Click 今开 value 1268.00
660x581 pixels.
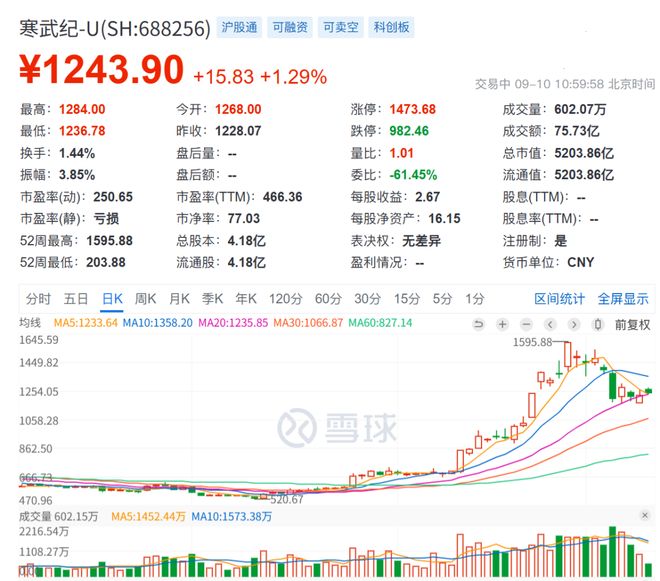coord(238,109)
